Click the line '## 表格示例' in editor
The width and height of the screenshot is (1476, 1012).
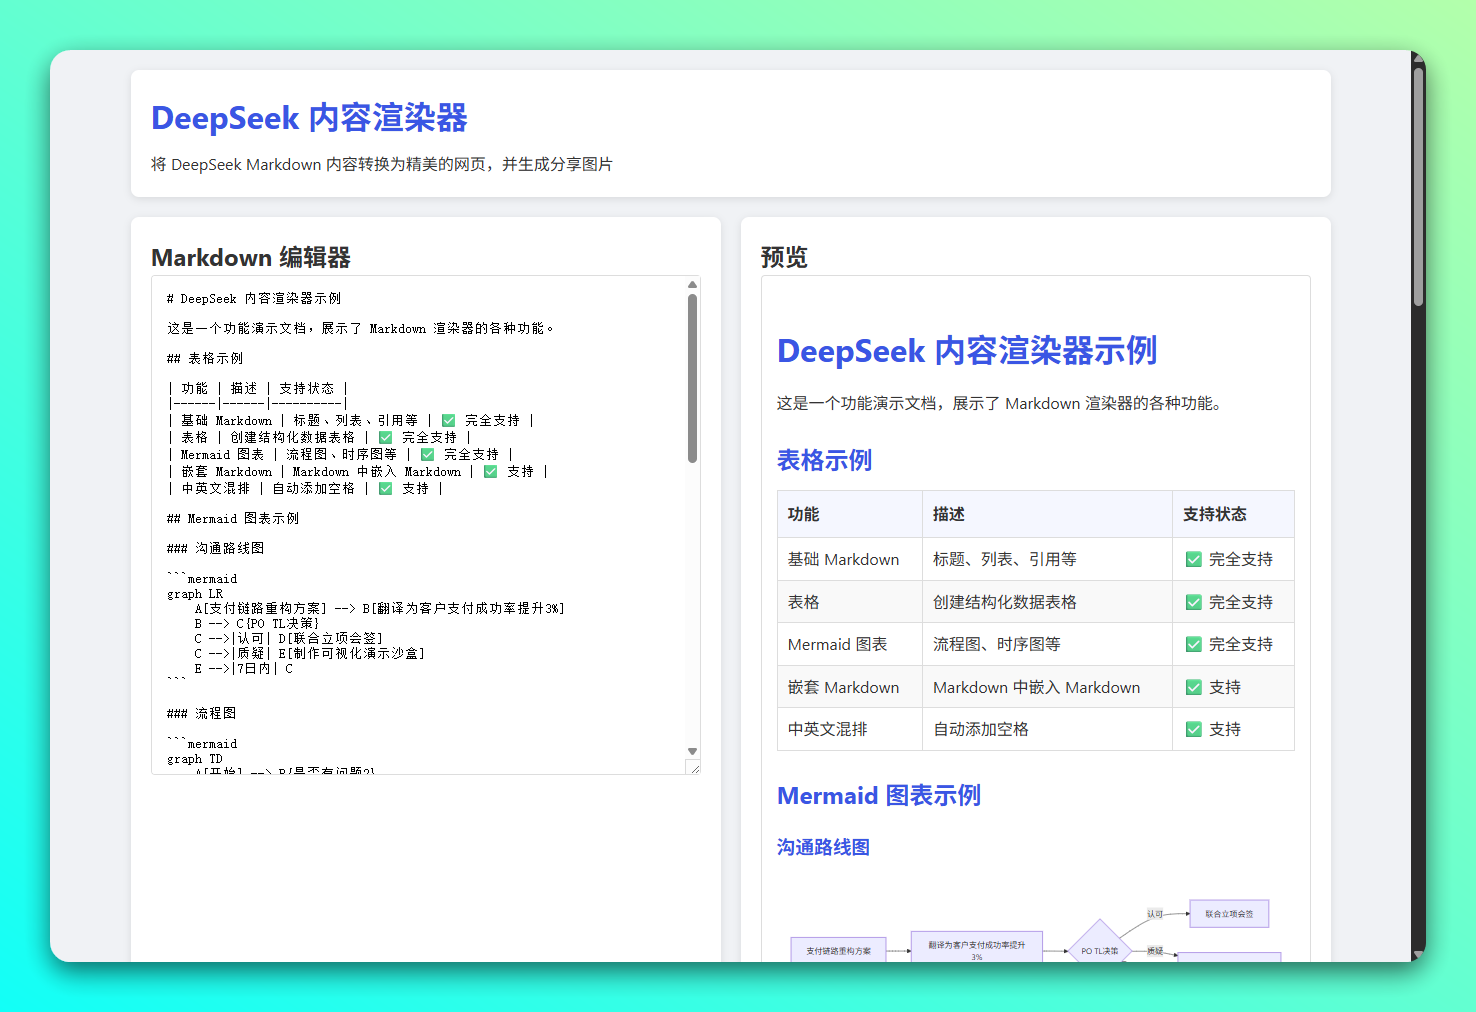(x=205, y=358)
